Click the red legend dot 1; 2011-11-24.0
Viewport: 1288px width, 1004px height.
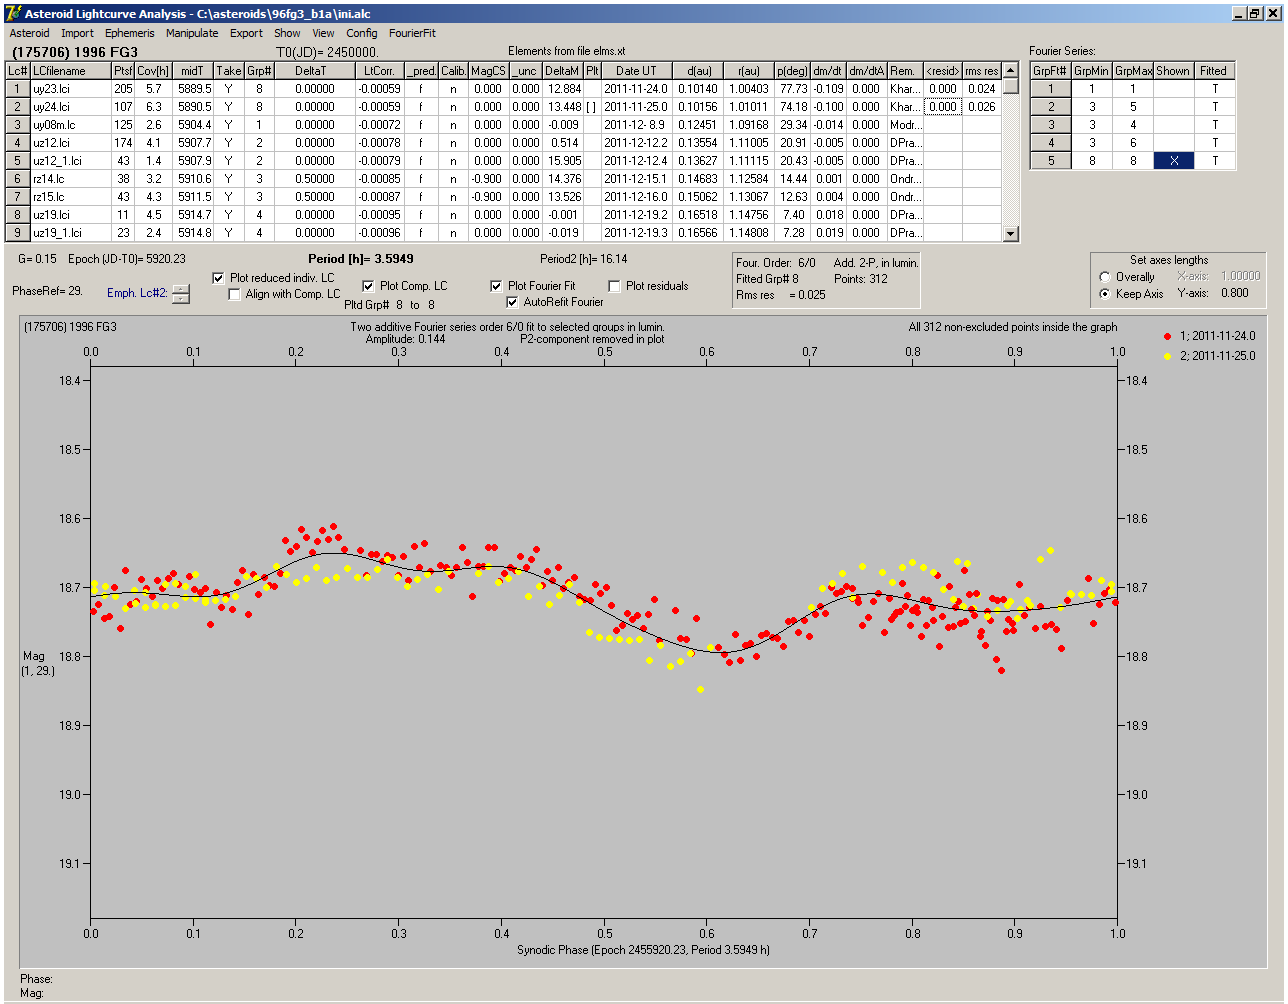(1167, 337)
